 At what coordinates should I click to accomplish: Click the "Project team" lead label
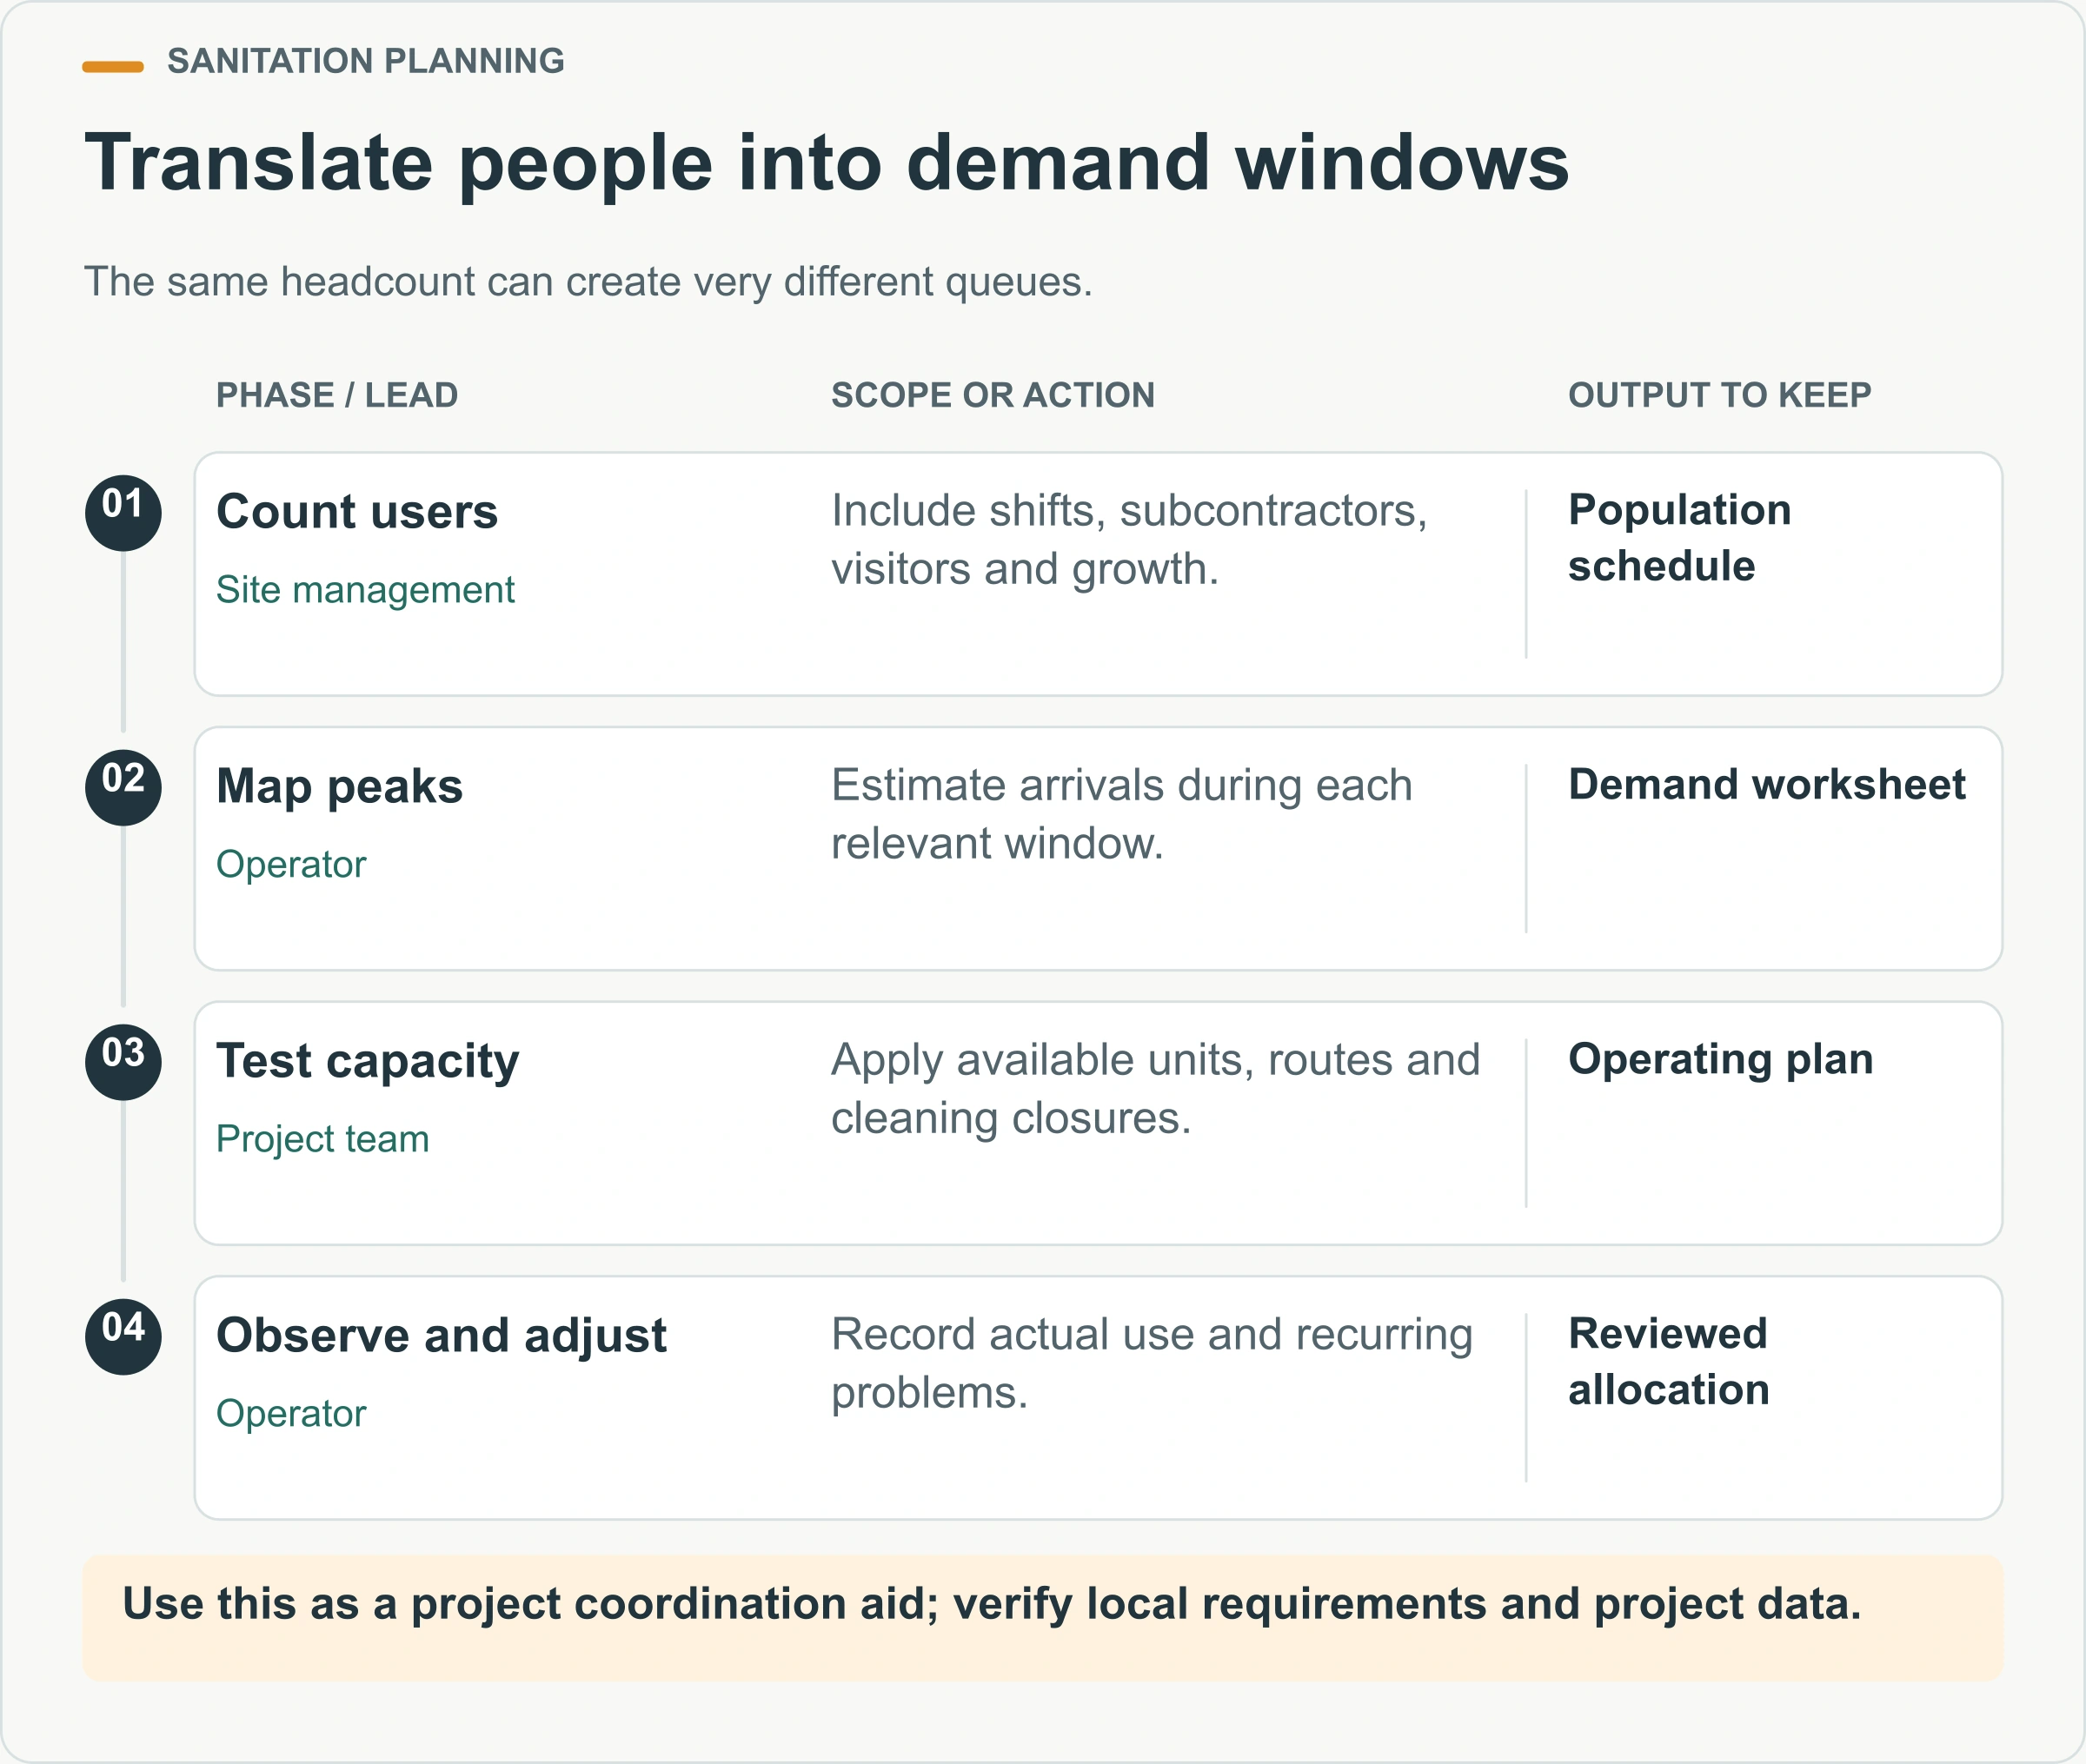[323, 1139]
